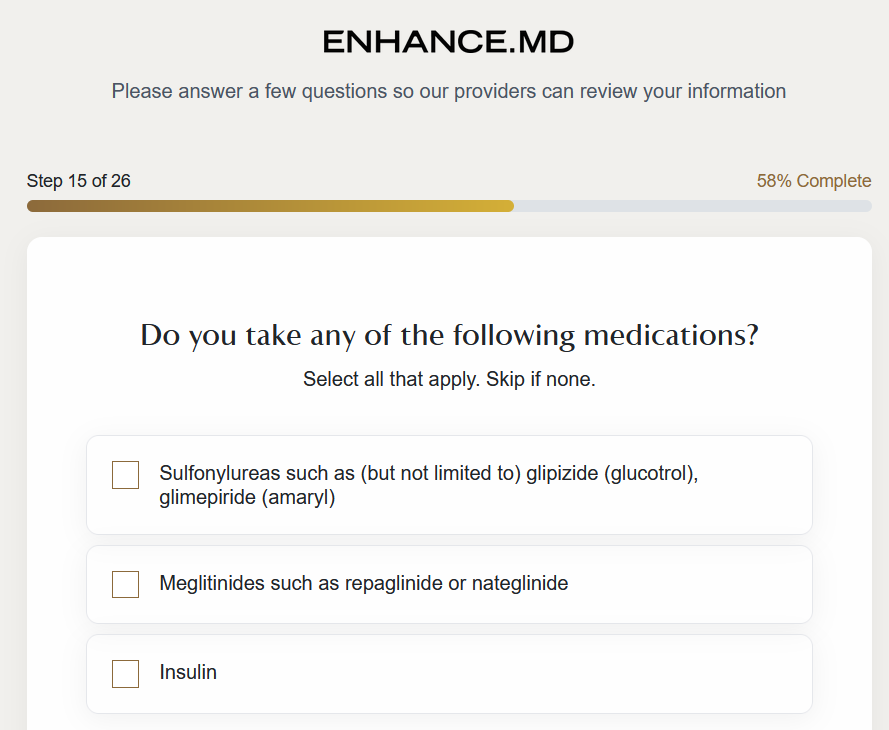This screenshot has width=889, height=730.
Task: Click blank area right of Meglitinides label
Action: [x=690, y=584]
